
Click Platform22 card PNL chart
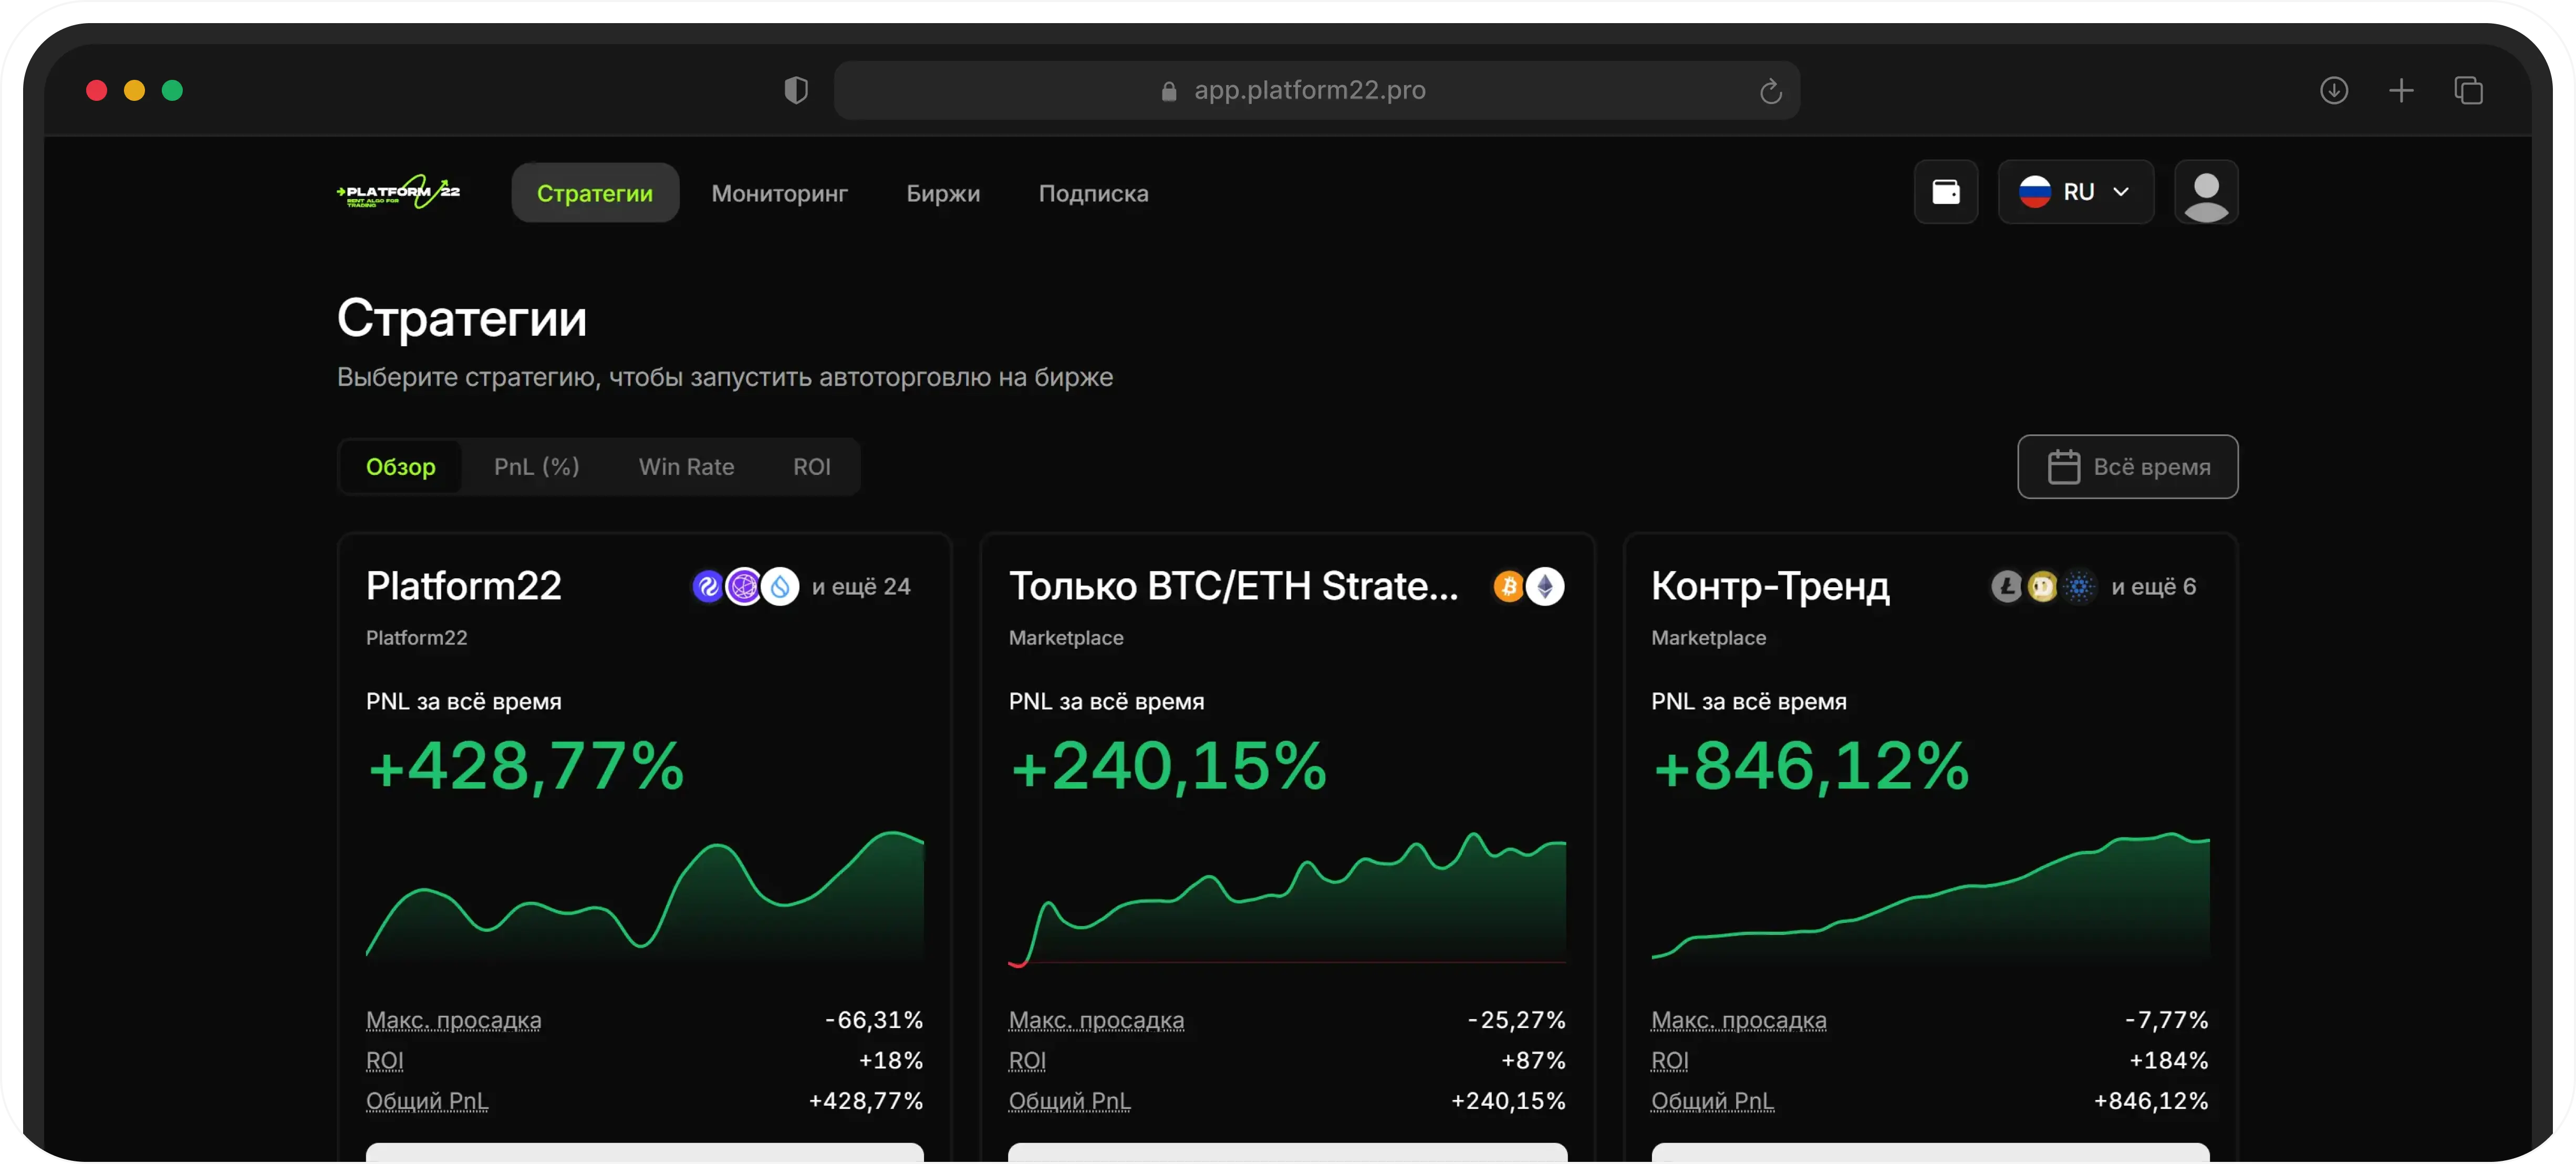644,895
